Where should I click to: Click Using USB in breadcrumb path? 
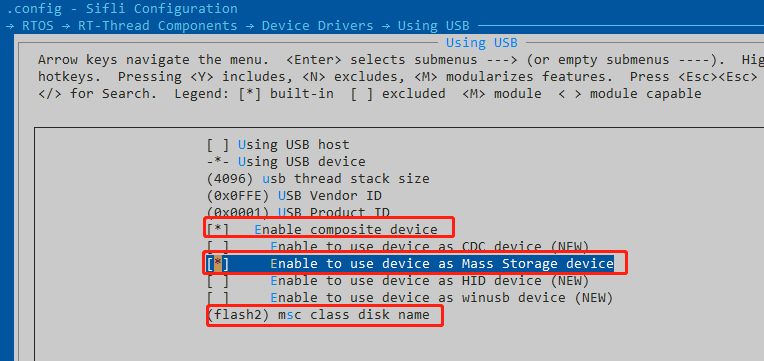[x=434, y=25]
